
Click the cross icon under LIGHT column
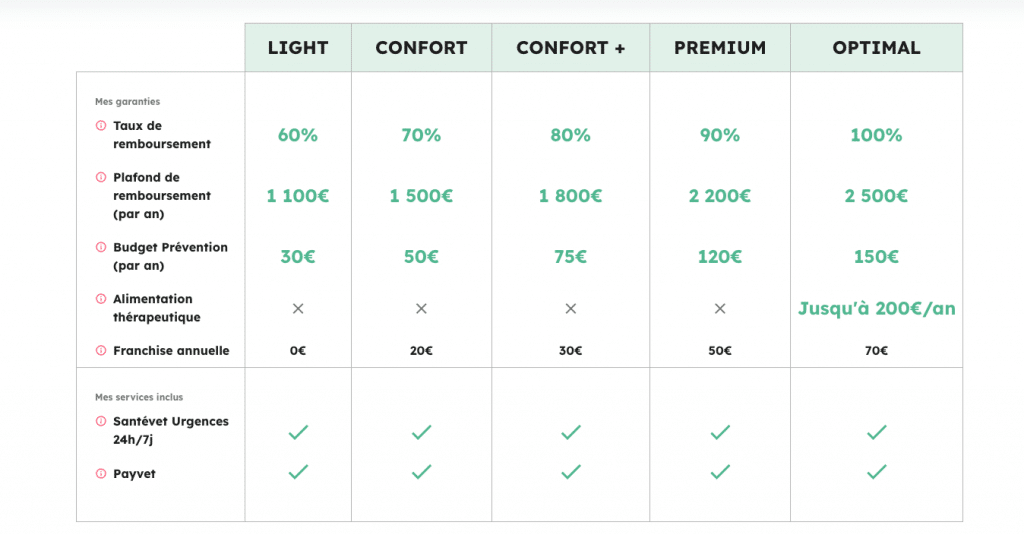[297, 309]
